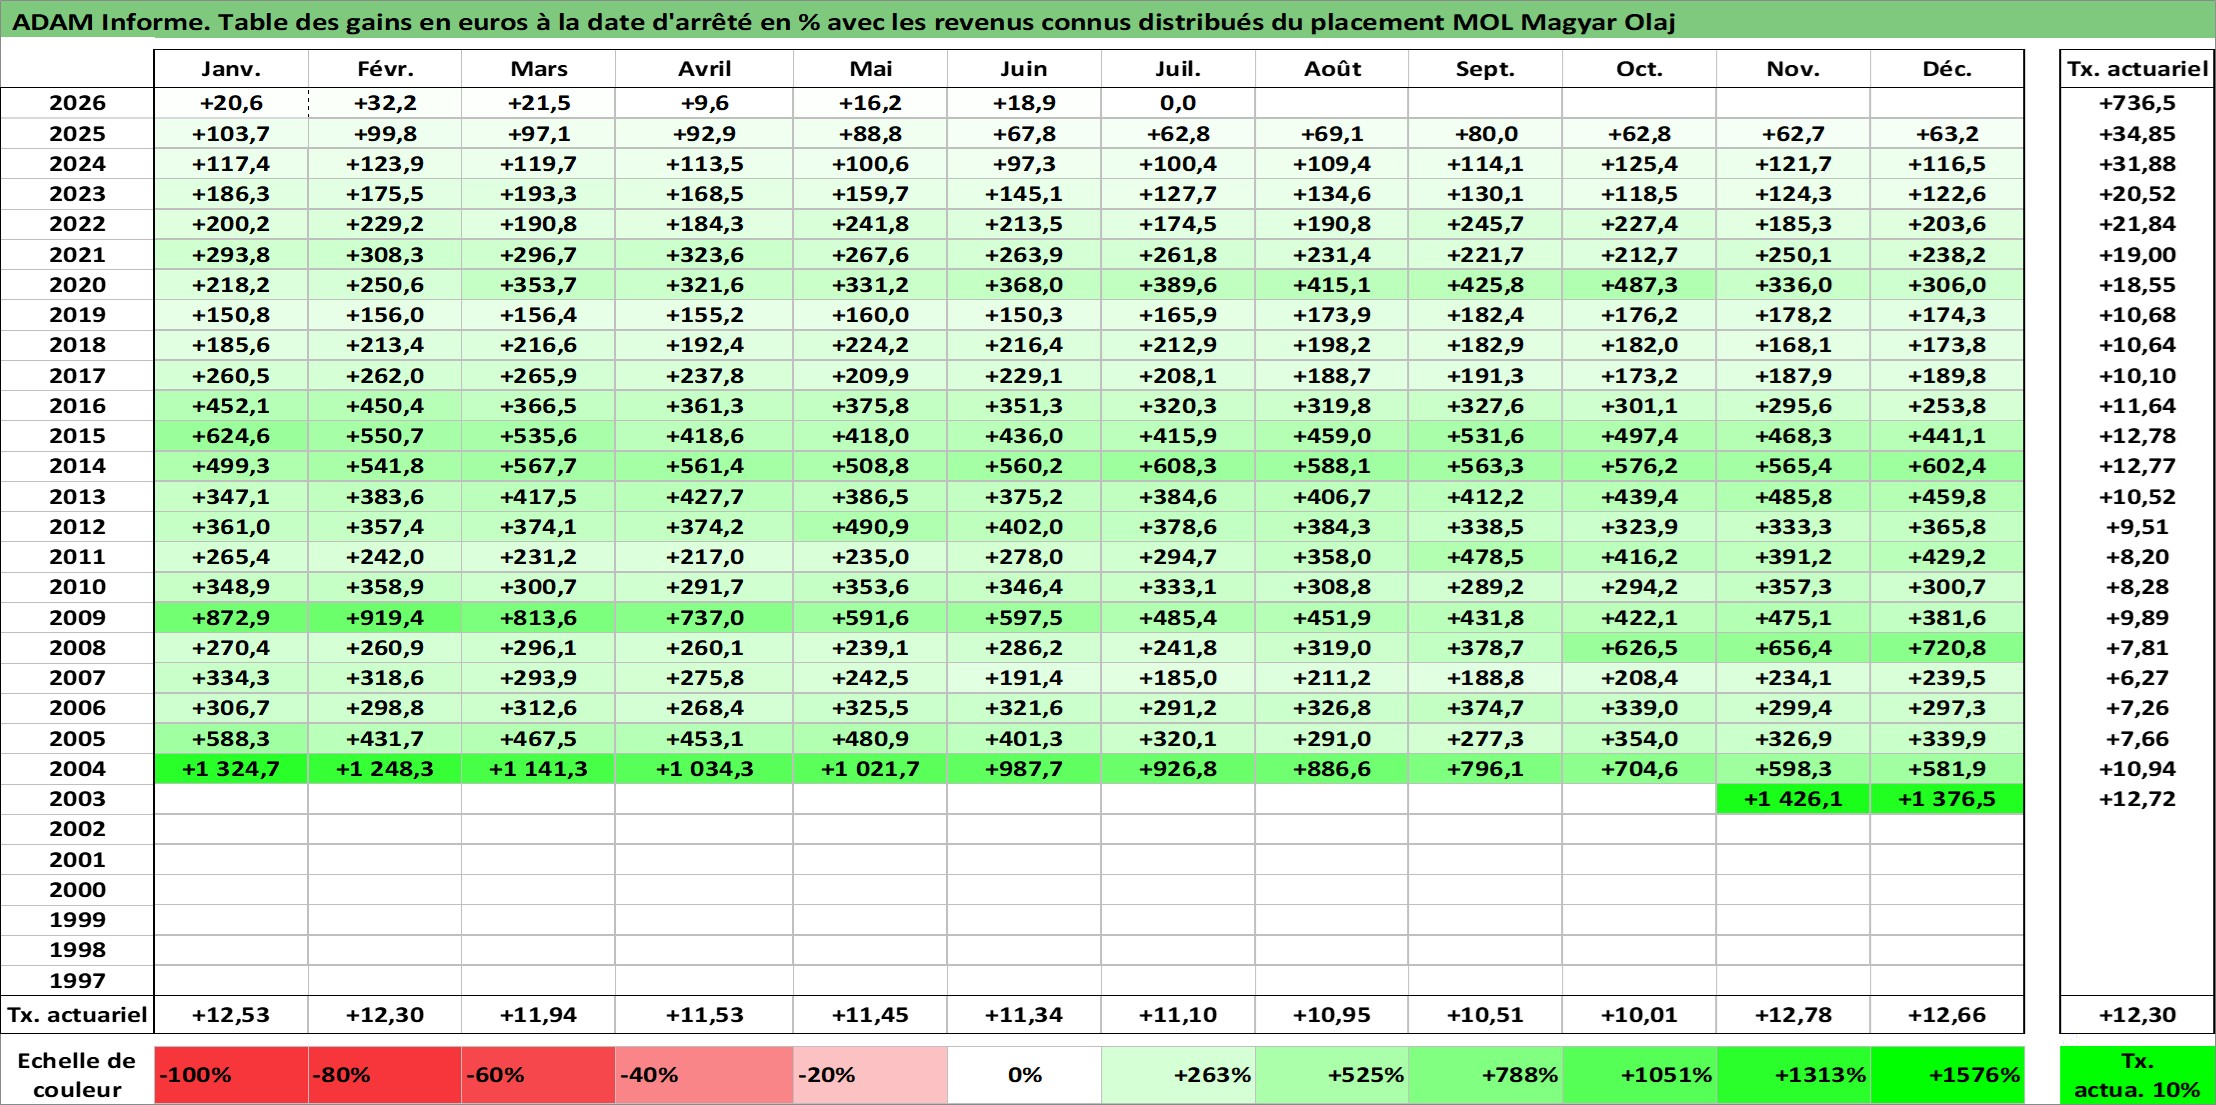Click cell +12,53 in bottom Tx. actuariel row
2216x1105 pixels.
tap(231, 1015)
